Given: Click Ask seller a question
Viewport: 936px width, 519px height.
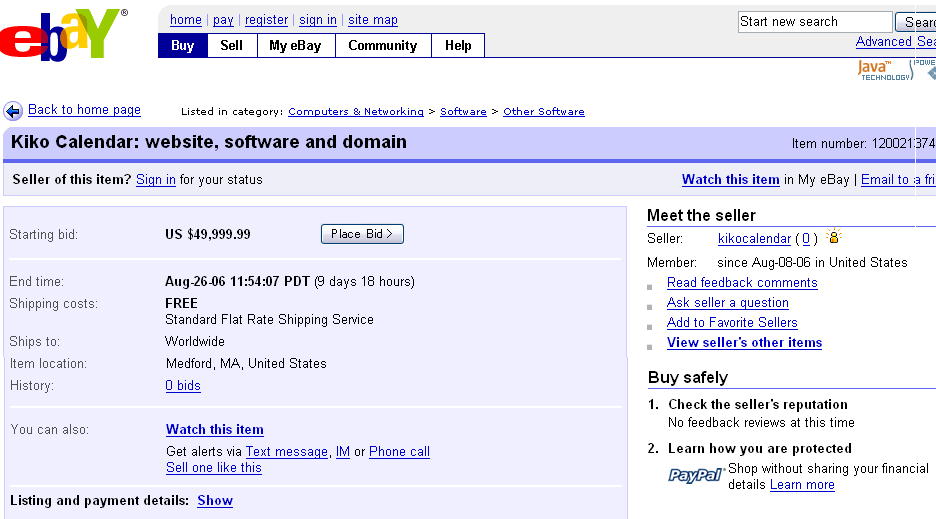Looking at the screenshot, I should point(728,303).
